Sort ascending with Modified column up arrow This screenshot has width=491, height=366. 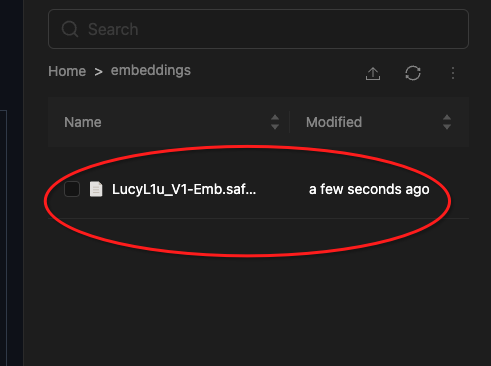(x=447, y=118)
